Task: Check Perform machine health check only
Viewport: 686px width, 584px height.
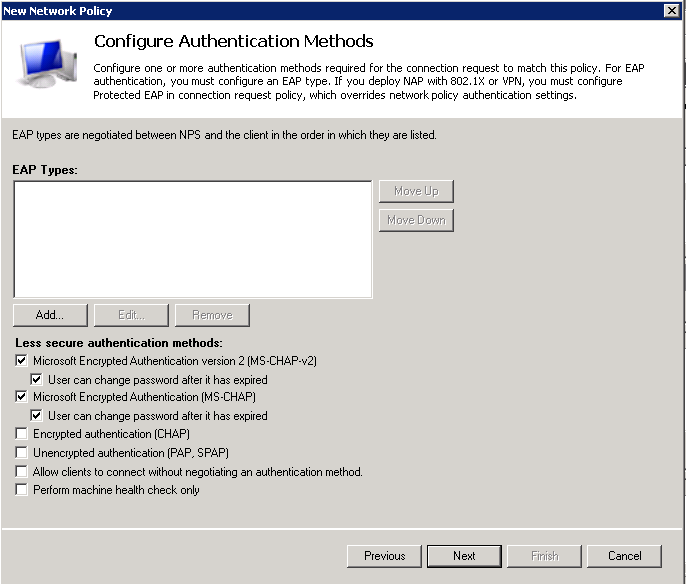Action: pos(21,490)
